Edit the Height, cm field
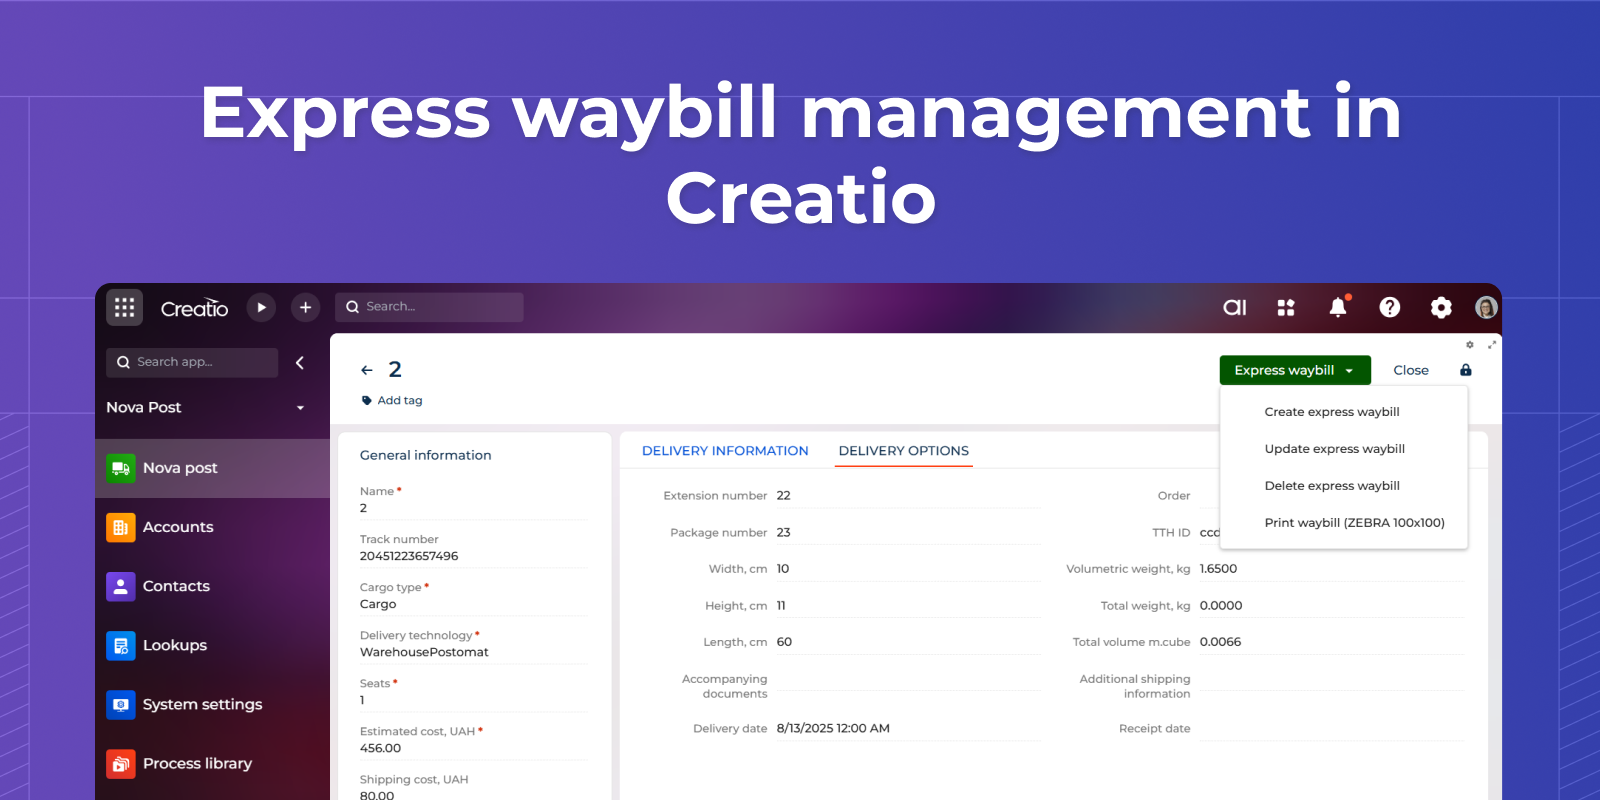 [x=907, y=606]
